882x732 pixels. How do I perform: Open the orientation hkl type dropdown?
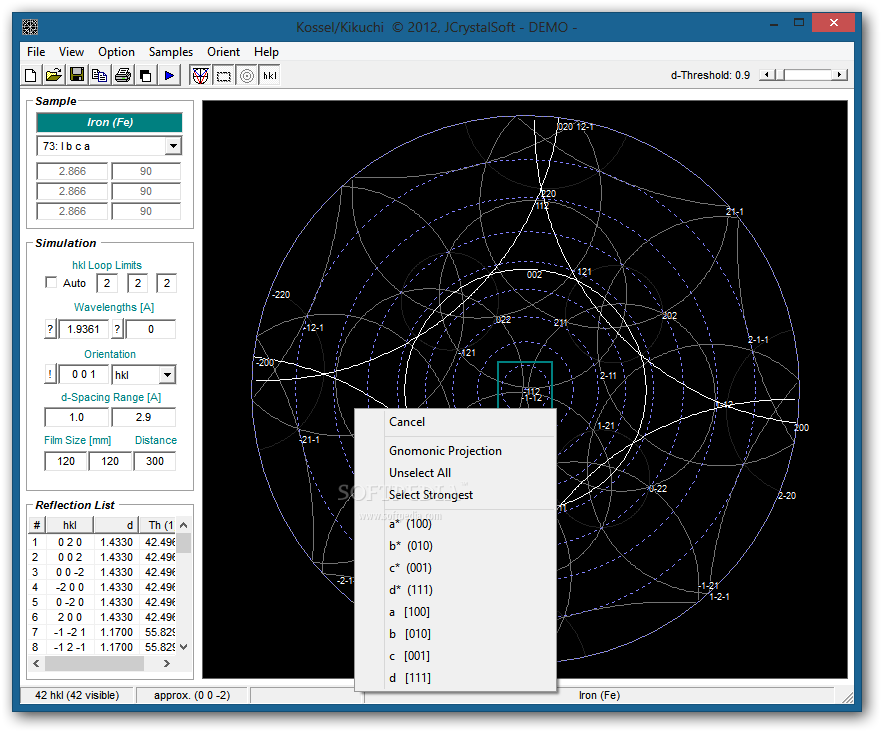pyautogui.click(x=167, y=375)
